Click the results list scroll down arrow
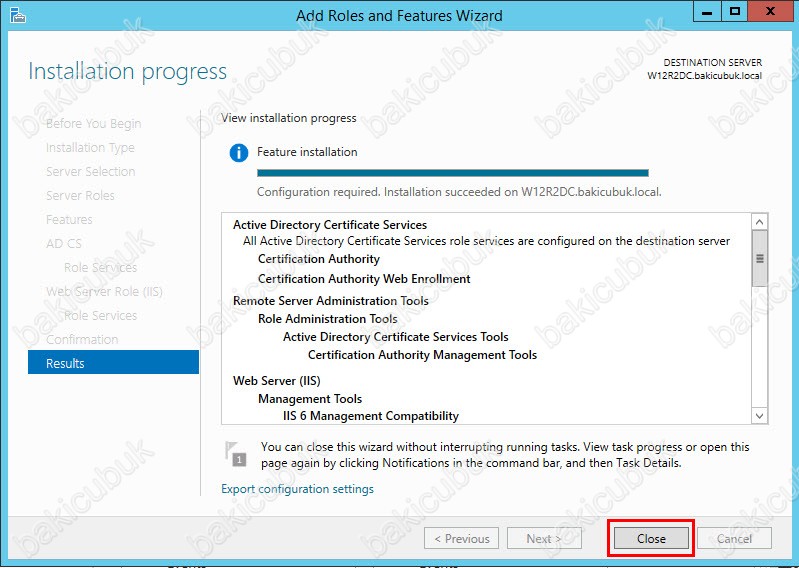Image resolution: width=799 pixels, height=568 pixels. (759, 416)
